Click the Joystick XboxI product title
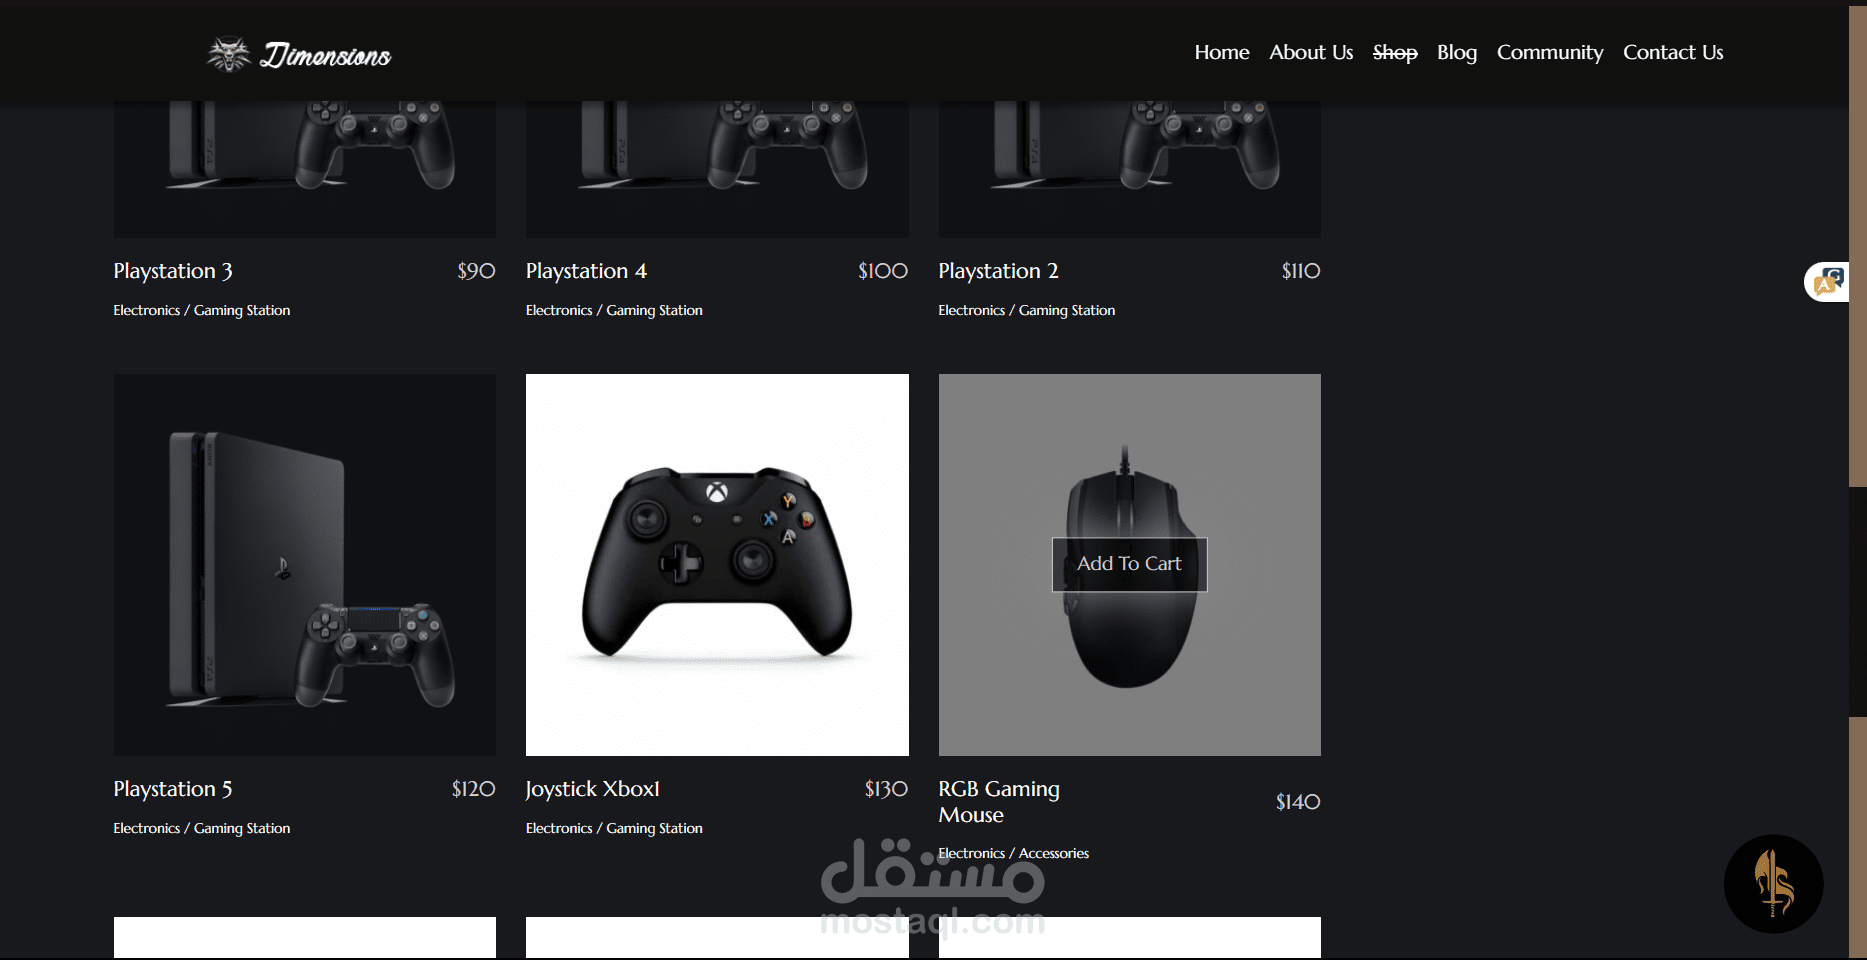The height and width of the screenshot is (960, 1867). point(593,789)
